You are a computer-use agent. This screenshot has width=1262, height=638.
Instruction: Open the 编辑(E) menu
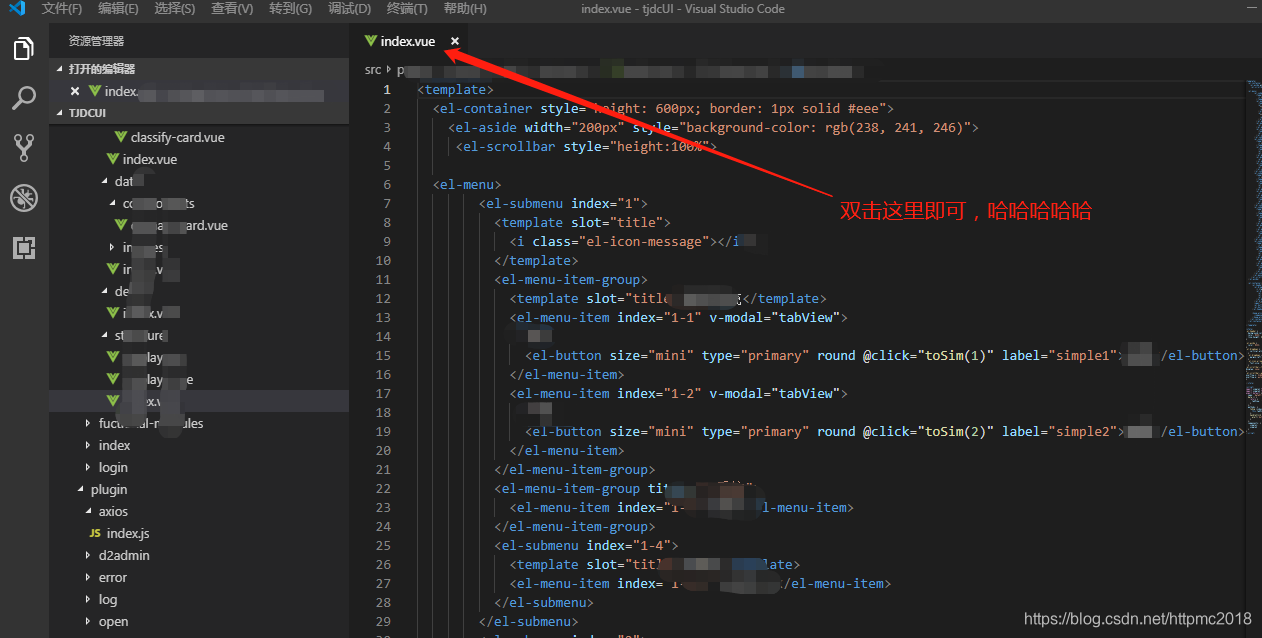118,9
